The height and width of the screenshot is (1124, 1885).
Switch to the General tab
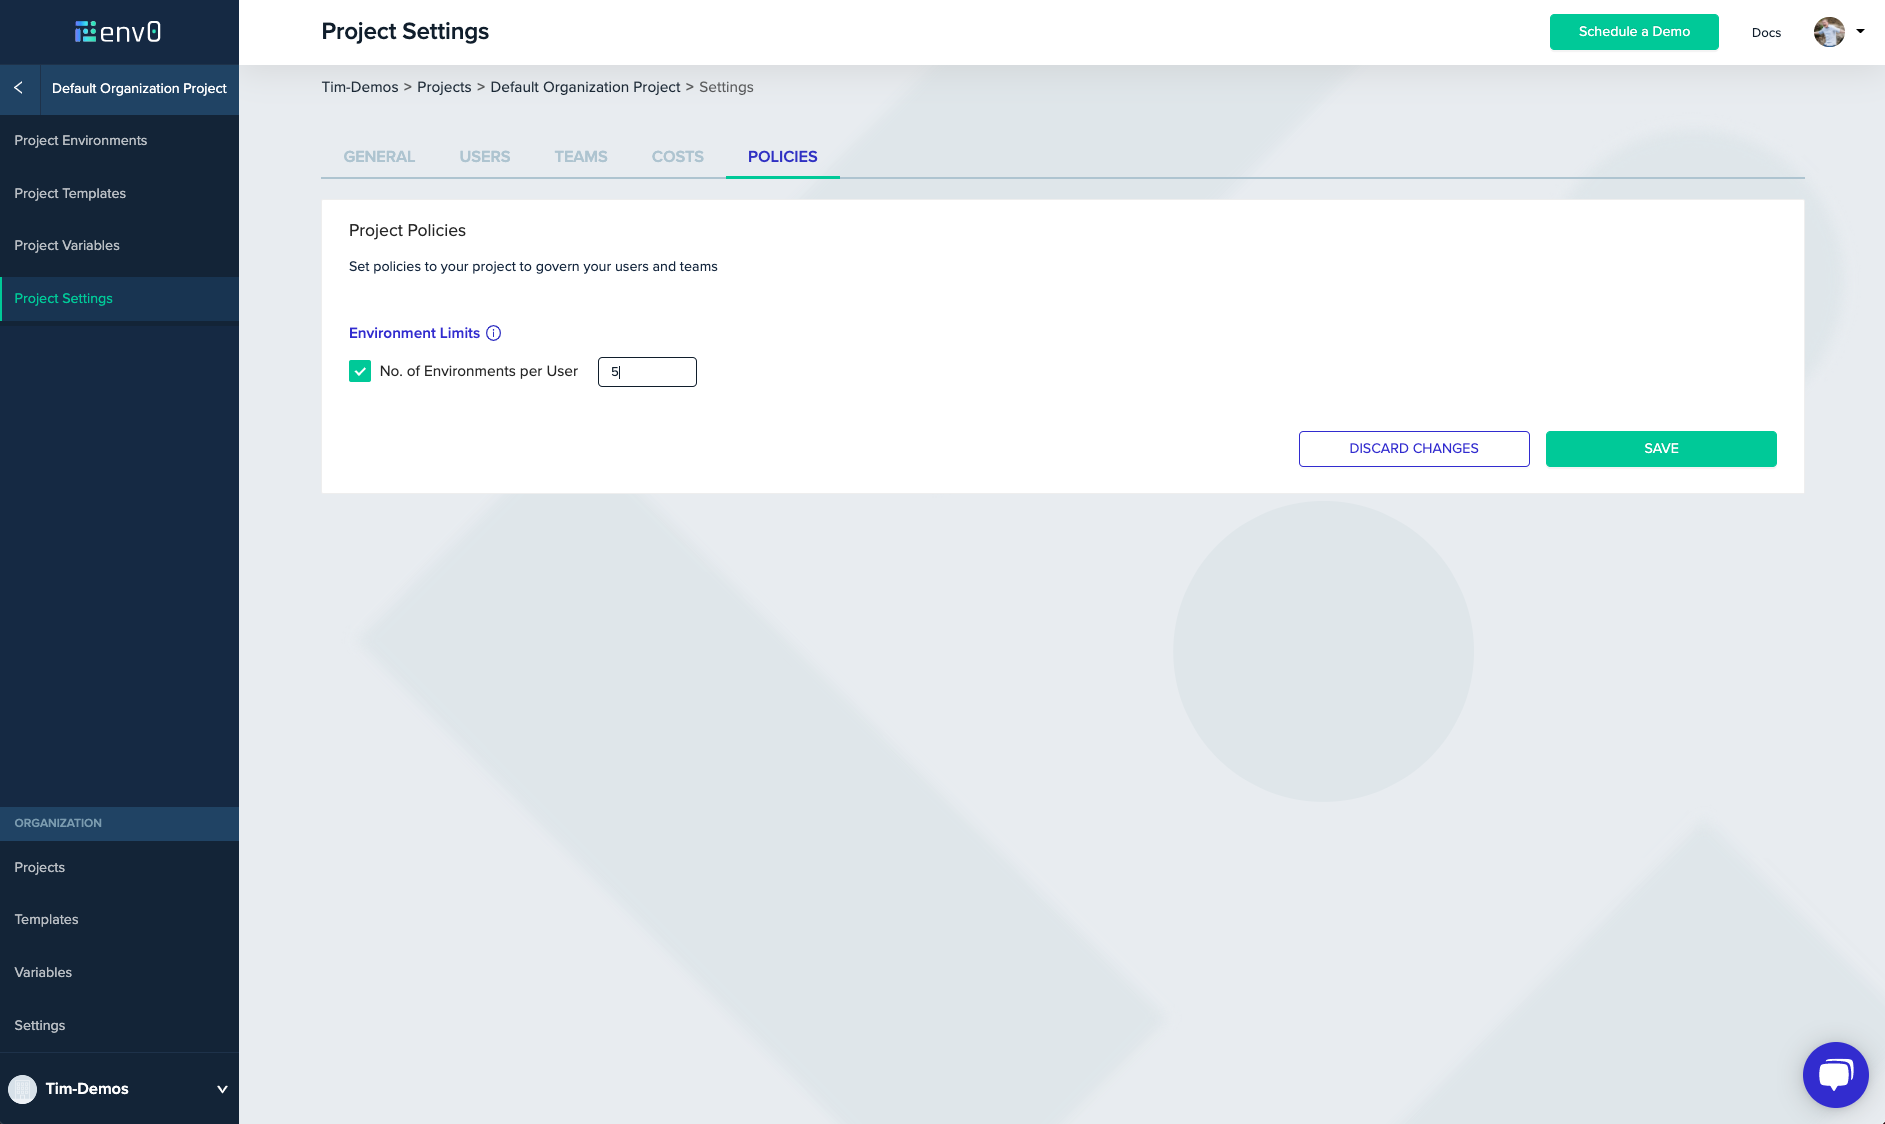[x=379, y=157]
